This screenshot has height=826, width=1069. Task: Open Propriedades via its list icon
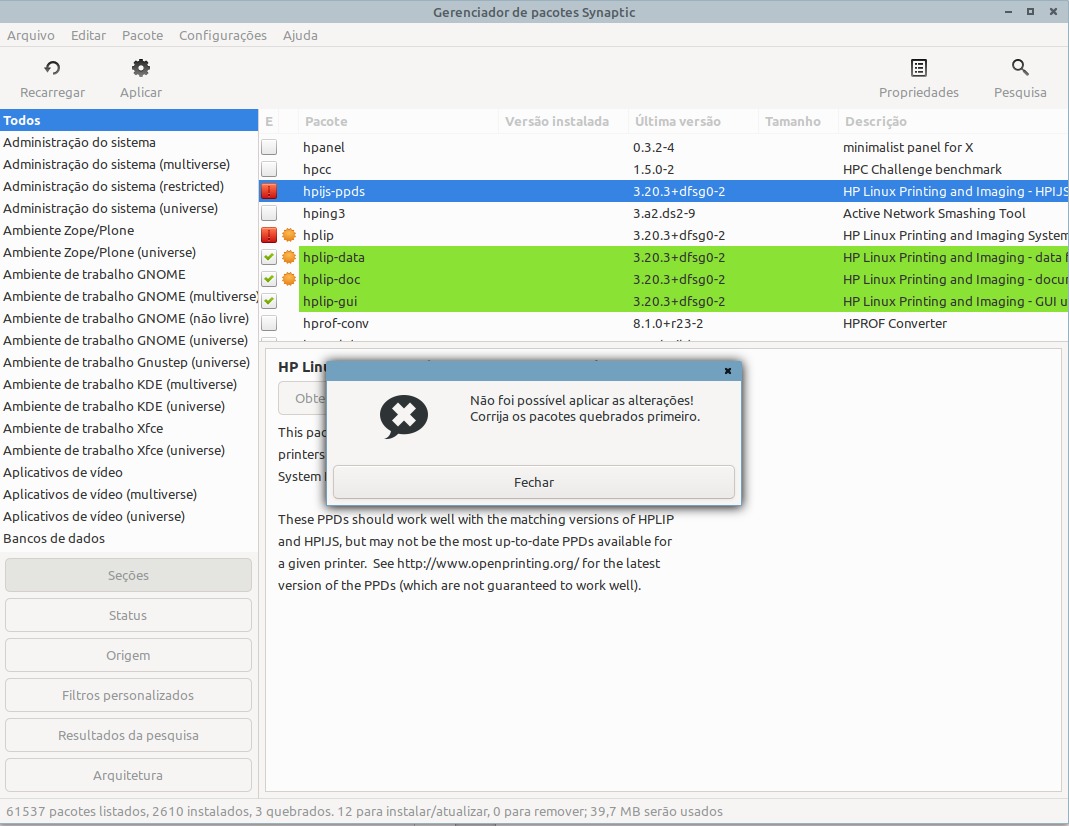[x=918, y=67]
